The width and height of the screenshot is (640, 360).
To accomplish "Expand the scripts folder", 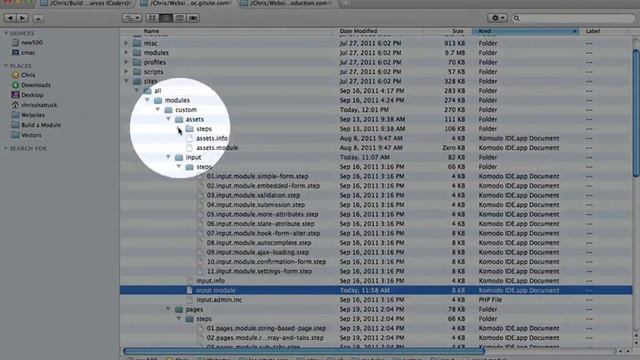I will coord(126,71).
